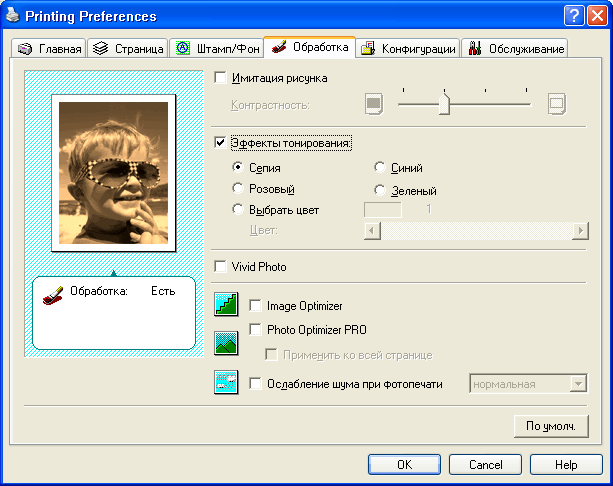Click the high contrast icon right of slider

556,103
